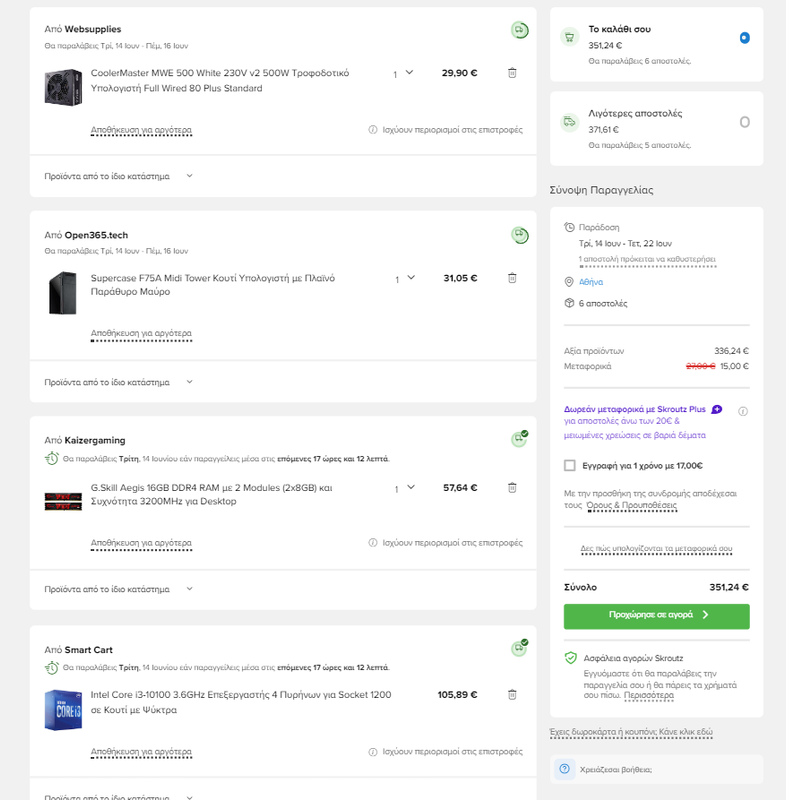This screenshot has width=786, height=800.
Task: Click the package icon beside '6 αποστολές'
Action: coord(569,303)
